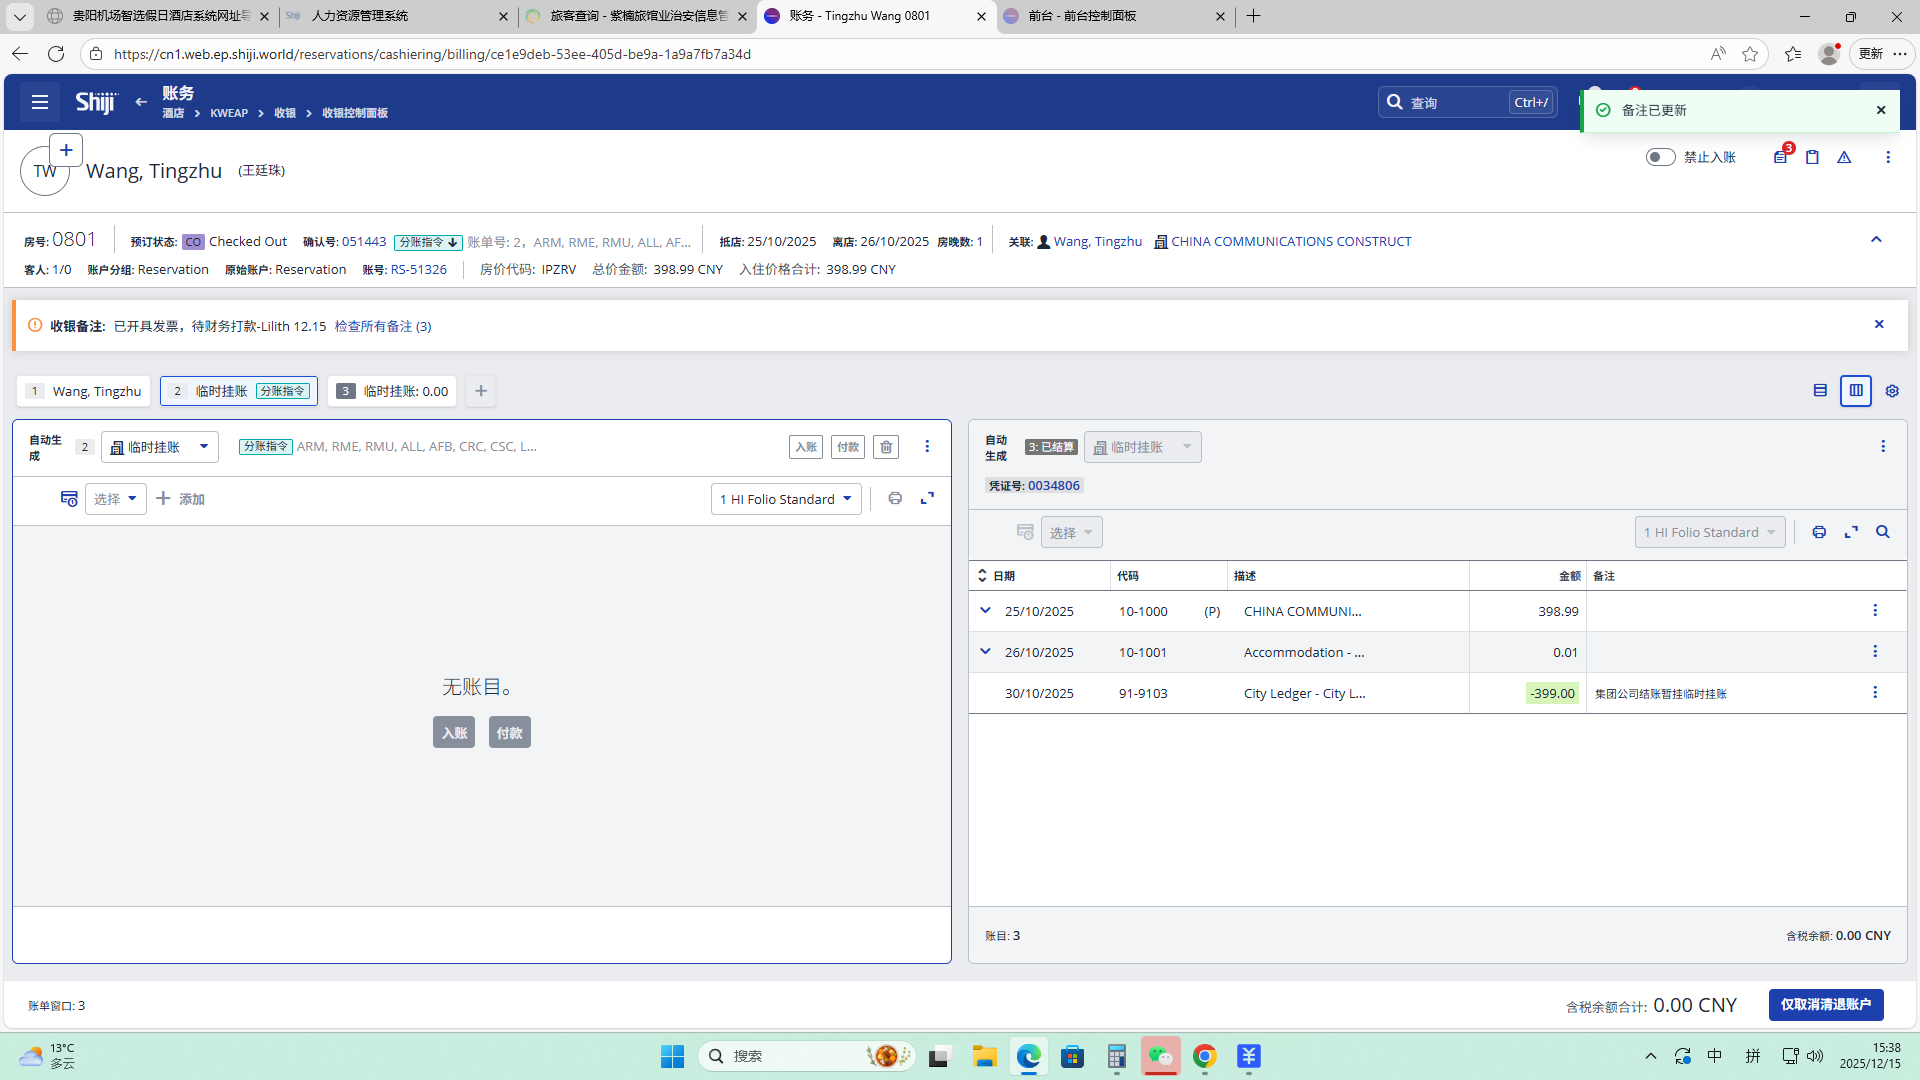This screenshot has width=1920, height=1080.
Task: Click the trash delete icon in folio window
Action: 886,447
